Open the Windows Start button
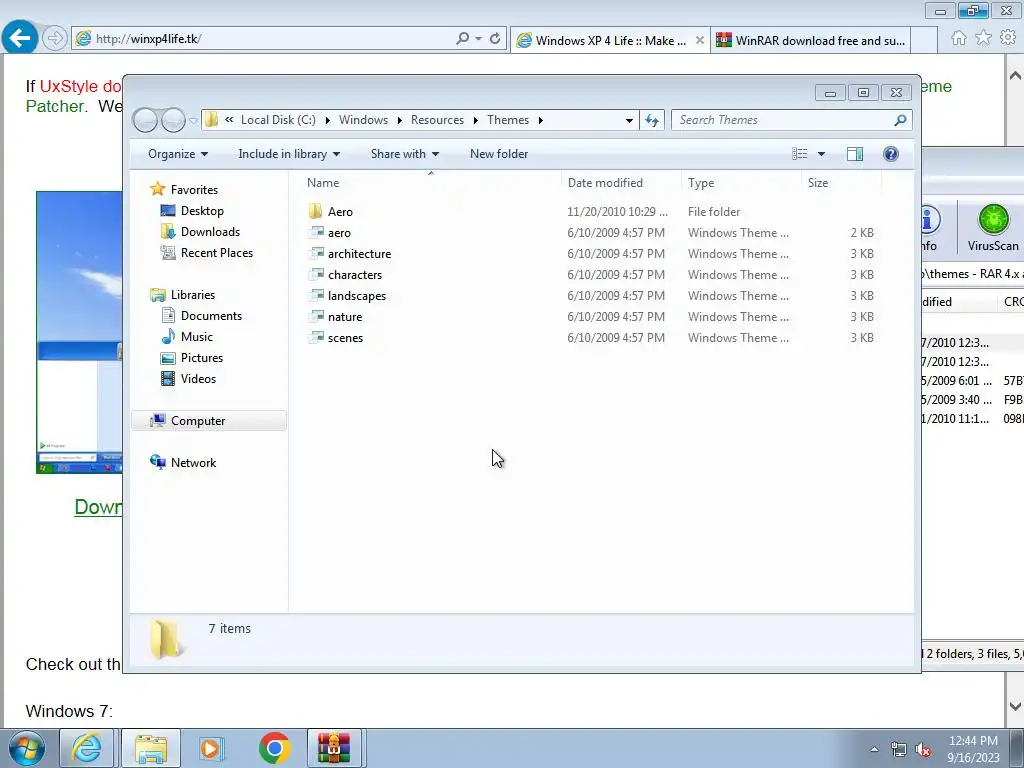The image size is (1024, 768). pos(27,748)
